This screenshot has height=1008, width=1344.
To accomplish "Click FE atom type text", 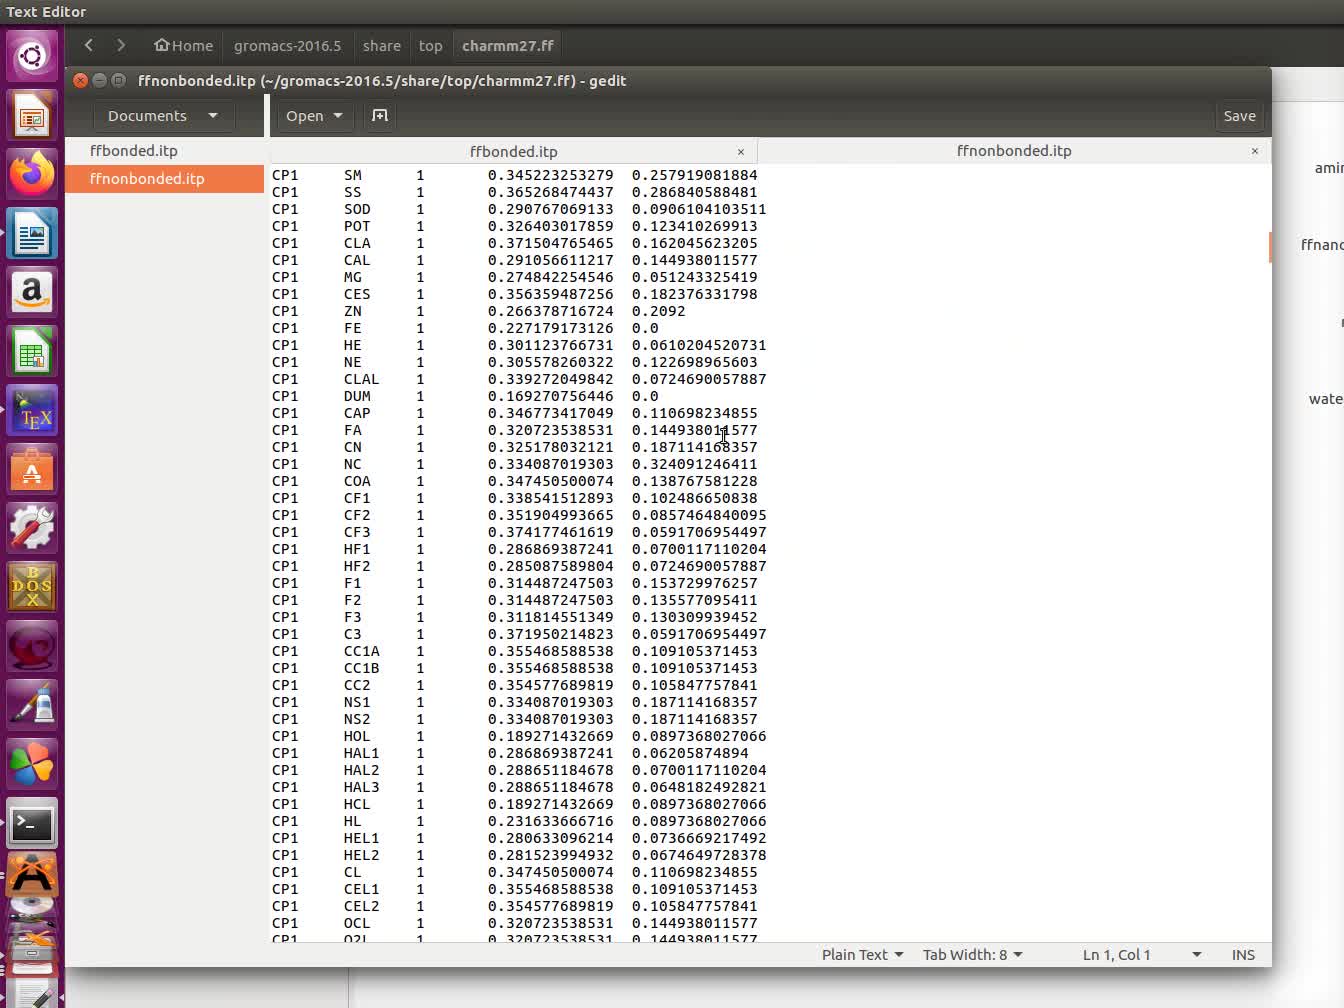I will [353, 328].
